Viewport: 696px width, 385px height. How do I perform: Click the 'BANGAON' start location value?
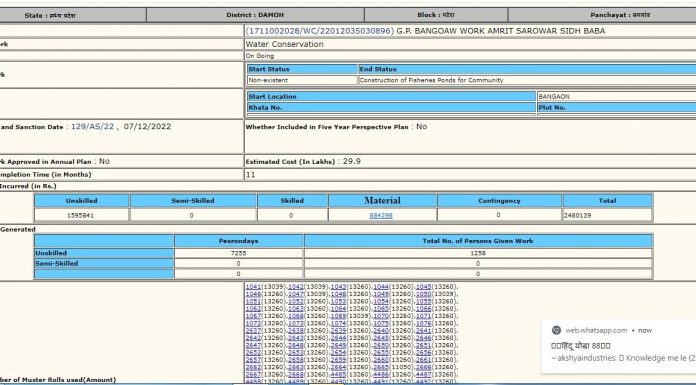click(x=554, y=96)
